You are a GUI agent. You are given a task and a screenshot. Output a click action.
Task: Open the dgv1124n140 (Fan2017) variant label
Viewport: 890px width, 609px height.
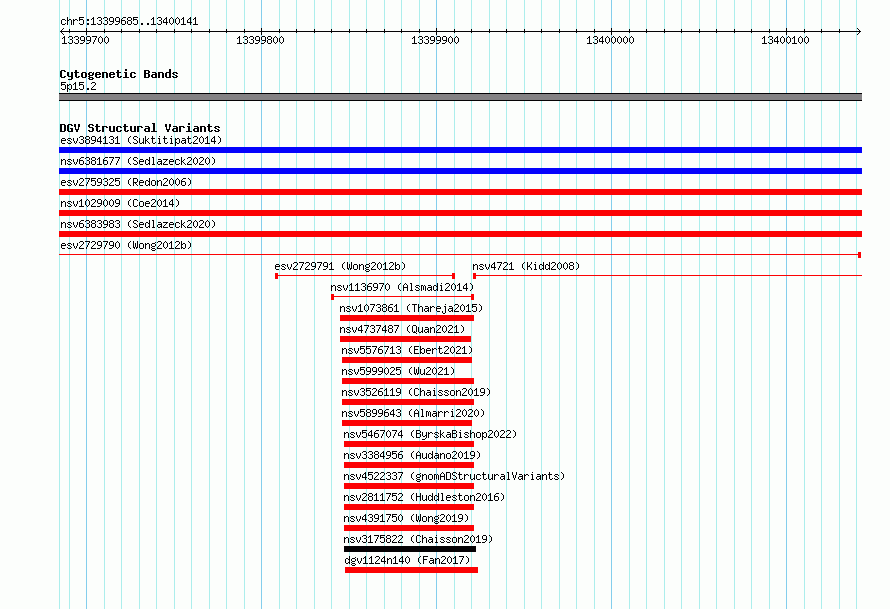pos(407,560)
